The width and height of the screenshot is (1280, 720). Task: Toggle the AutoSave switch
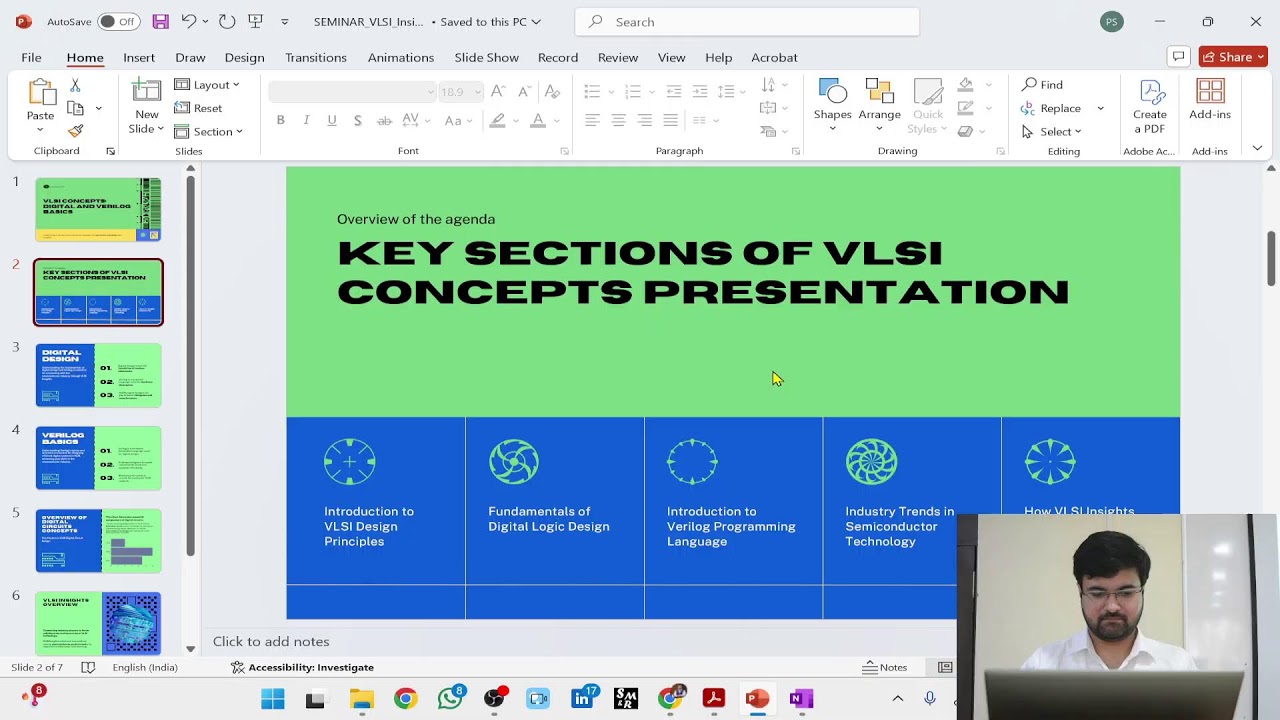(119, 21)
